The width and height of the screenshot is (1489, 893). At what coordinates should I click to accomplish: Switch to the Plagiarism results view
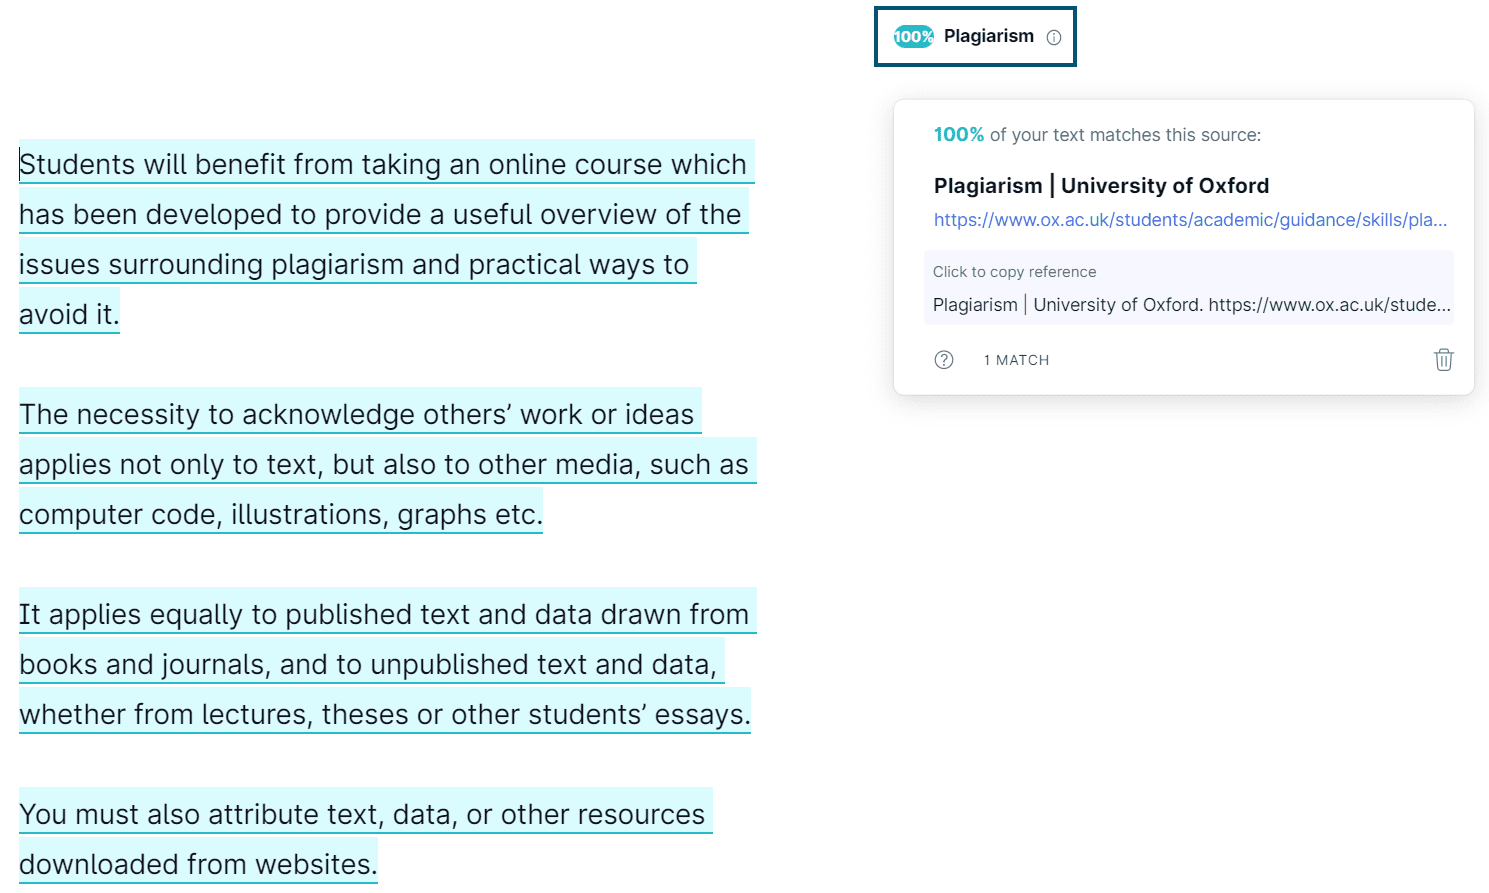pos(975,36)
